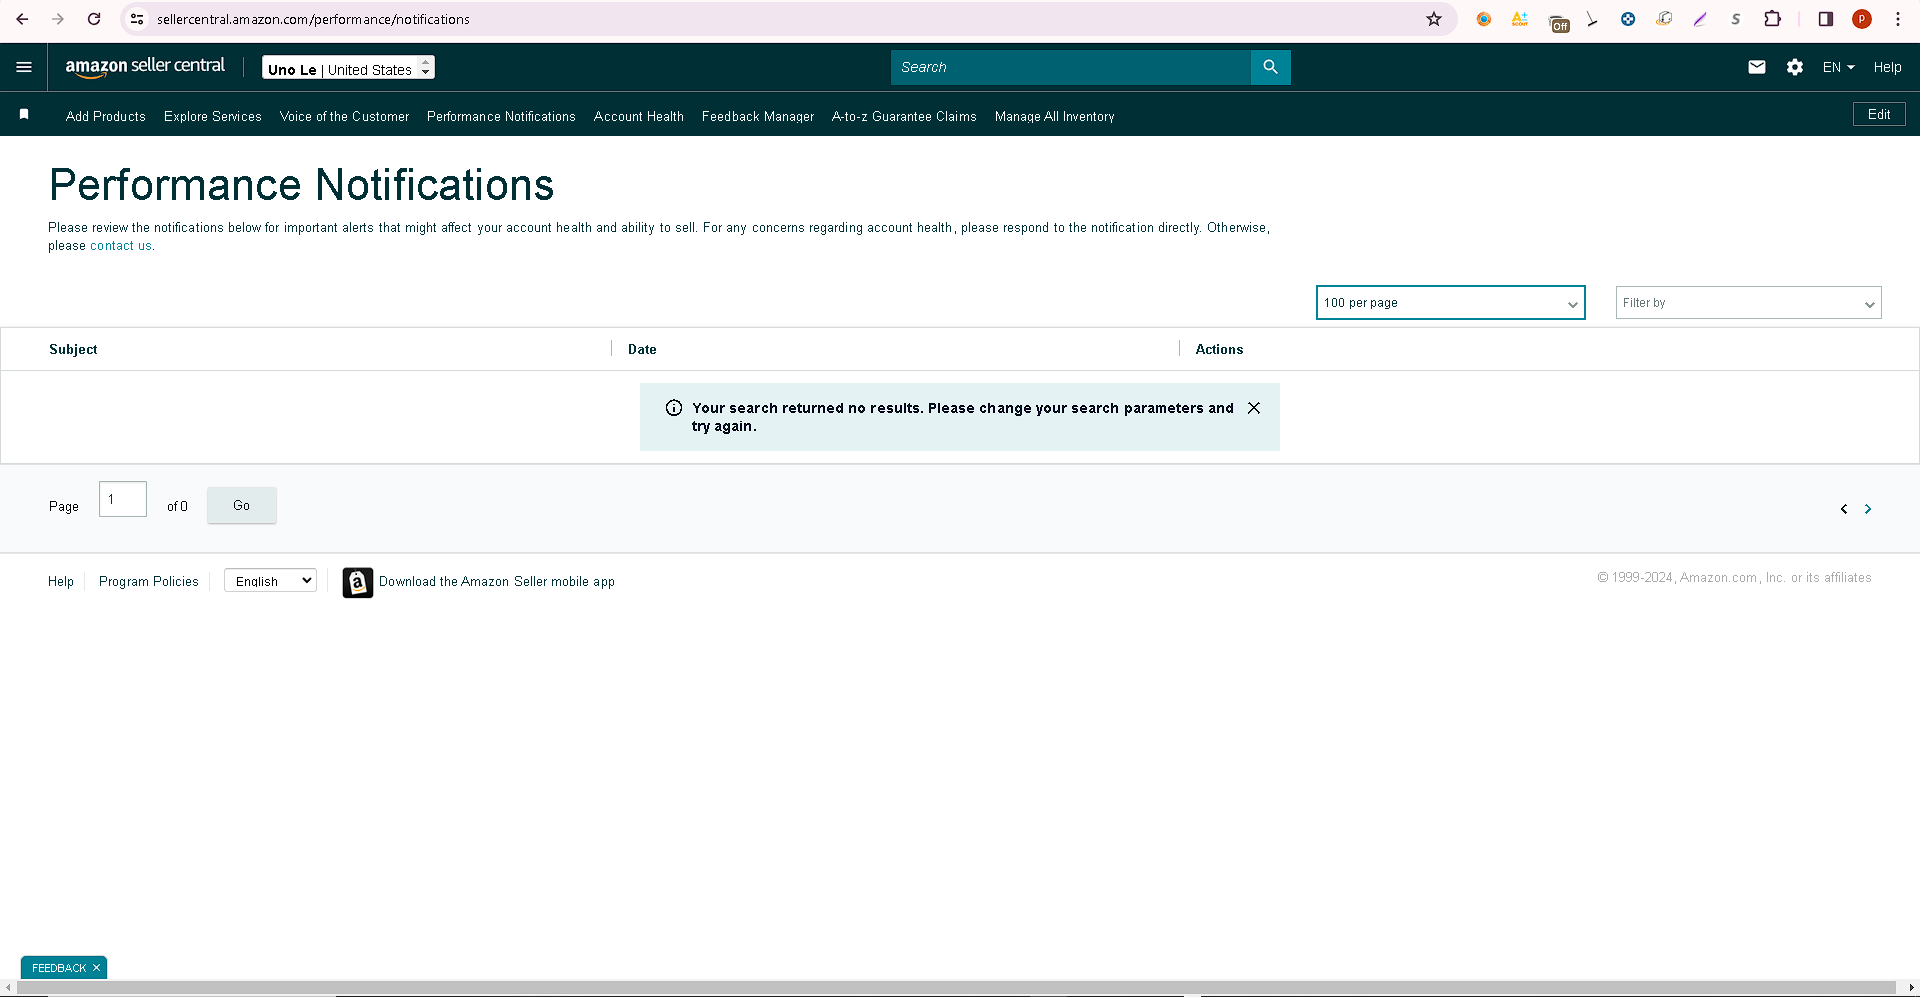Open A-to-z Guarantee Claims
The image size is (1920, 997).
pos(904,117)
